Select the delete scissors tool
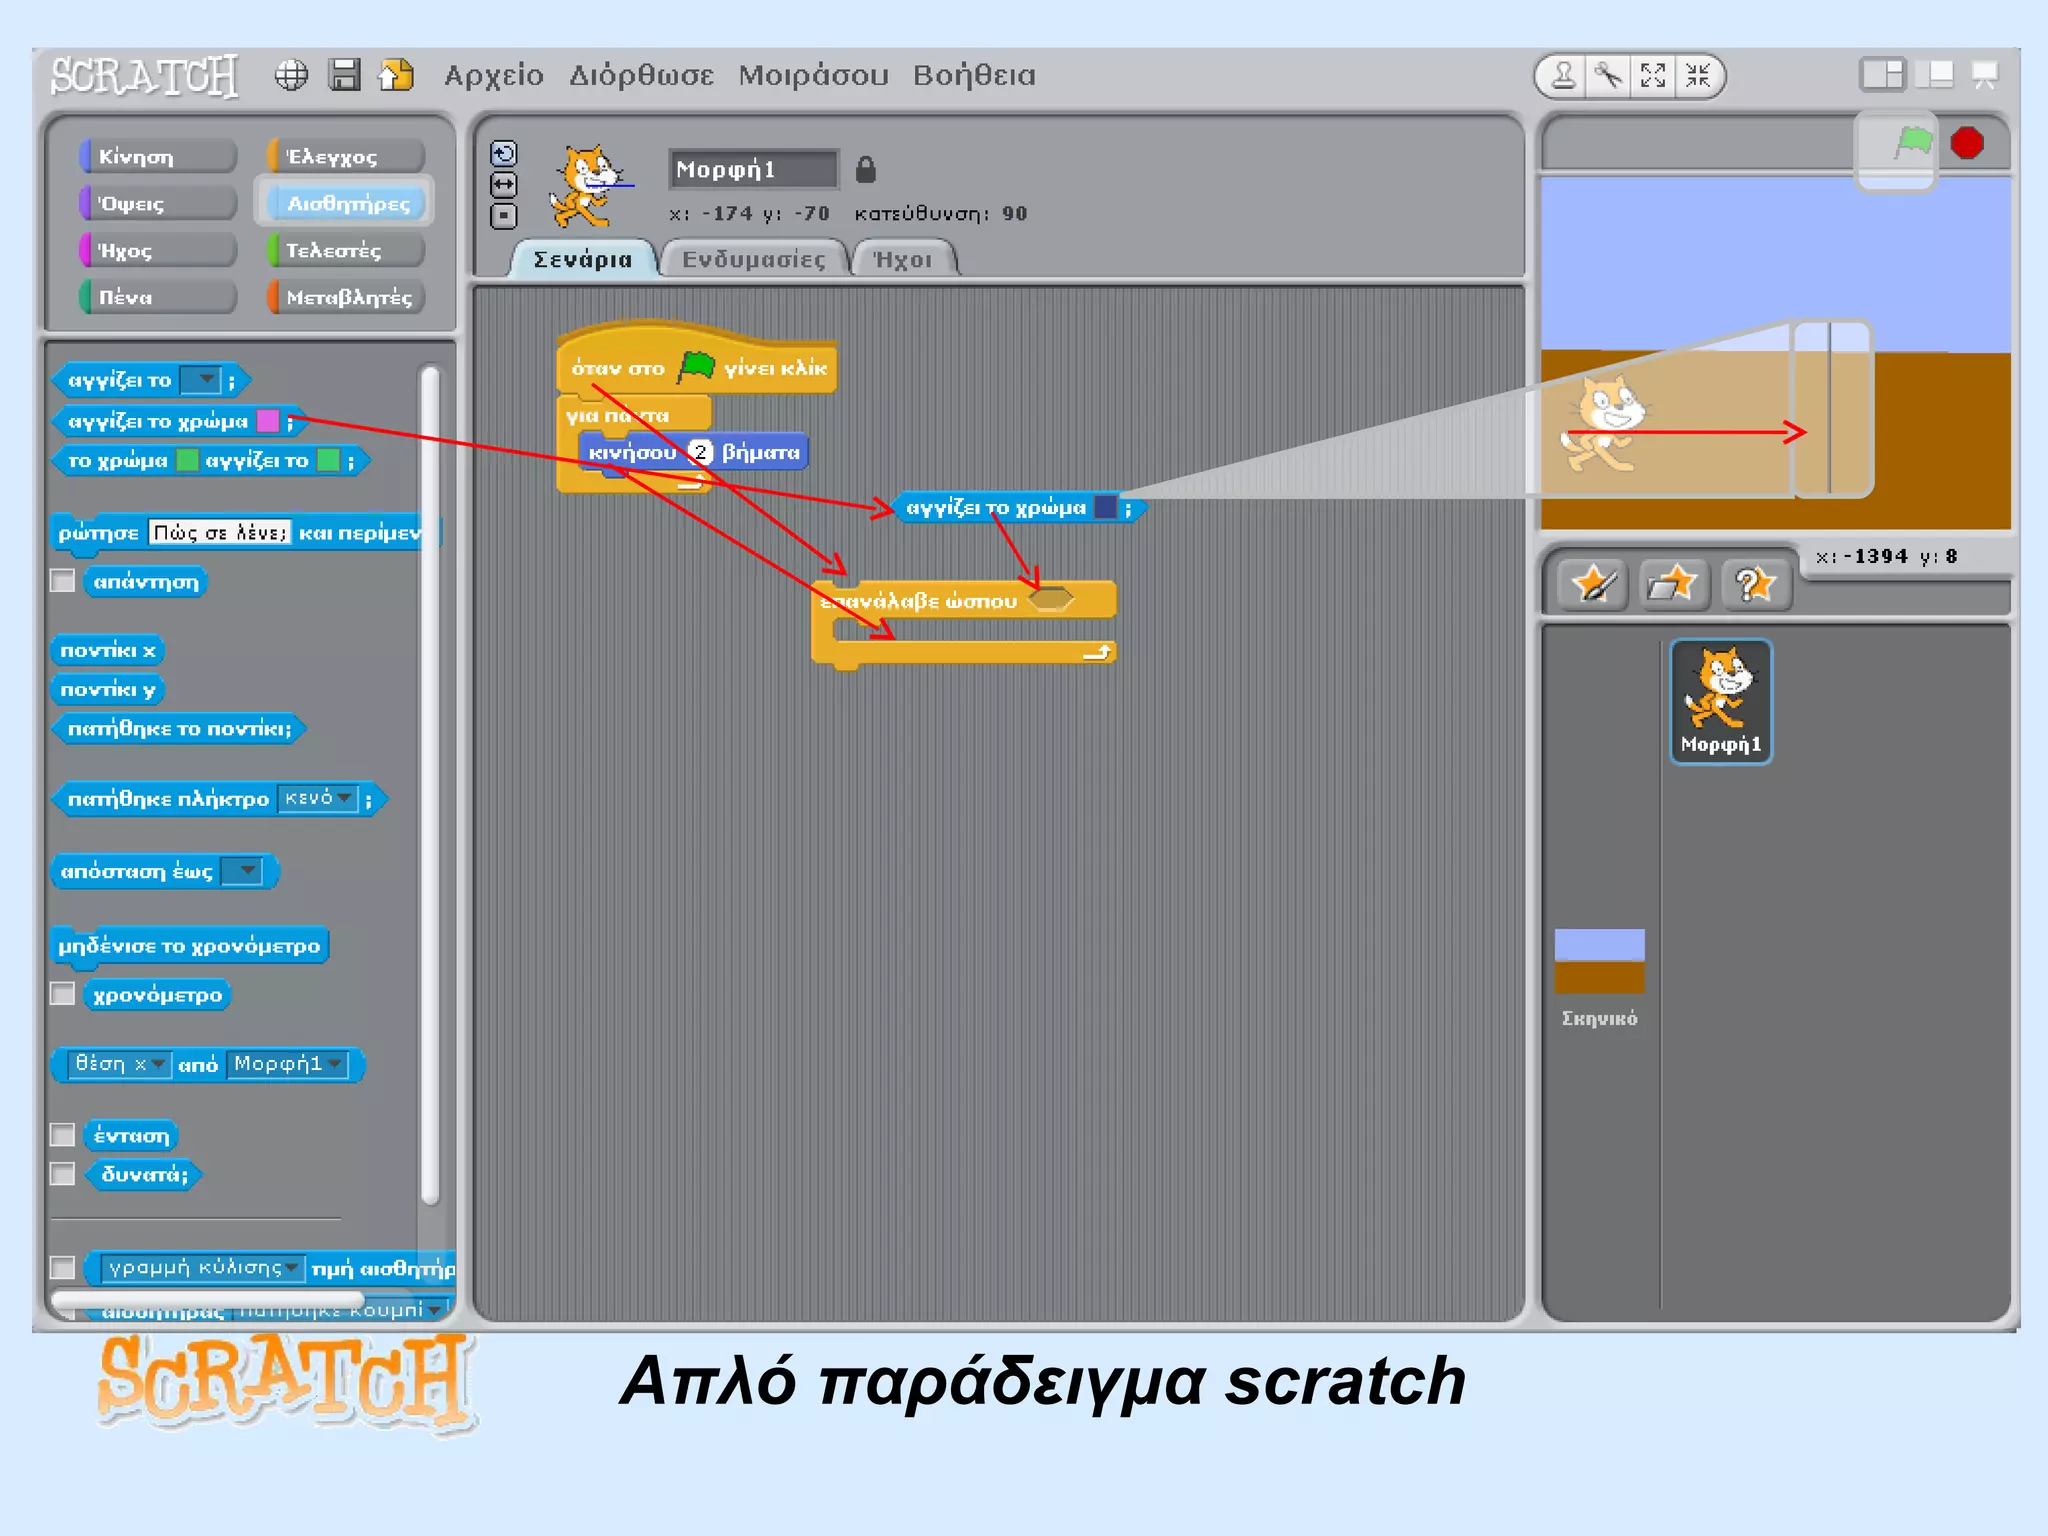 point(1608,76)
